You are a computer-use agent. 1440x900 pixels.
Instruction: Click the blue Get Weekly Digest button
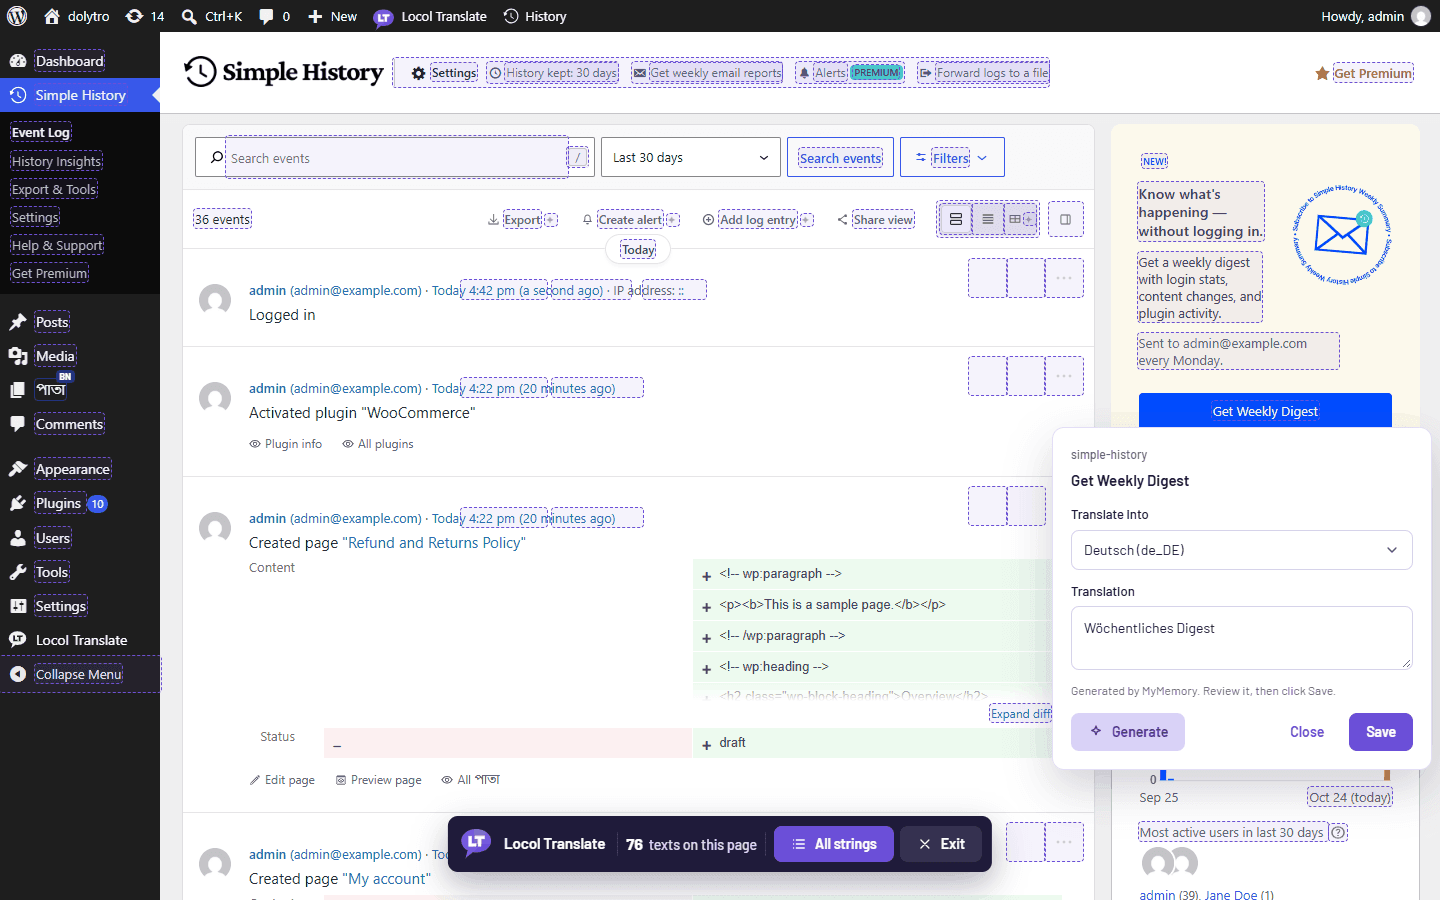tap(1265, 411)
